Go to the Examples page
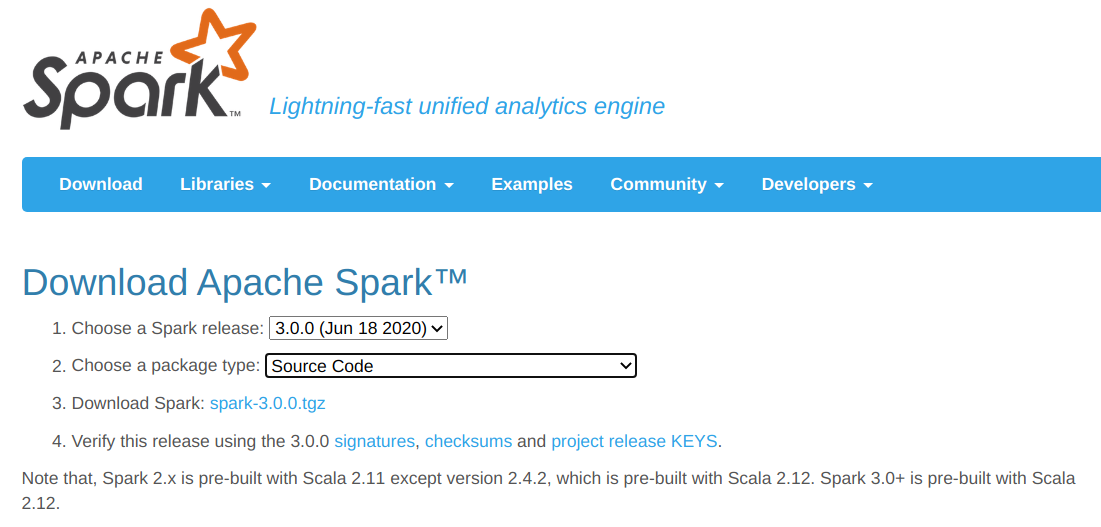This screenshot has width=1101, height=527. 532,184
